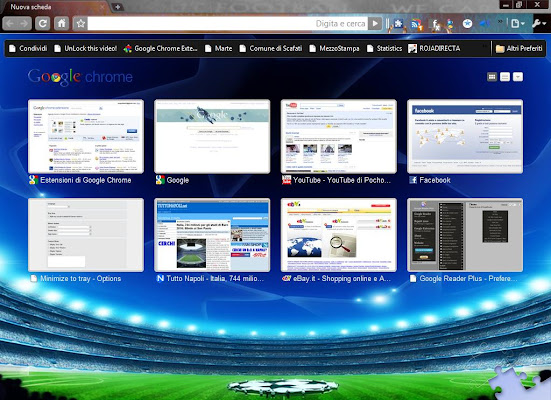The image size is (551, 400).
Task: Click the eBay favicon beside its title
Action: (x=286, y=279)
